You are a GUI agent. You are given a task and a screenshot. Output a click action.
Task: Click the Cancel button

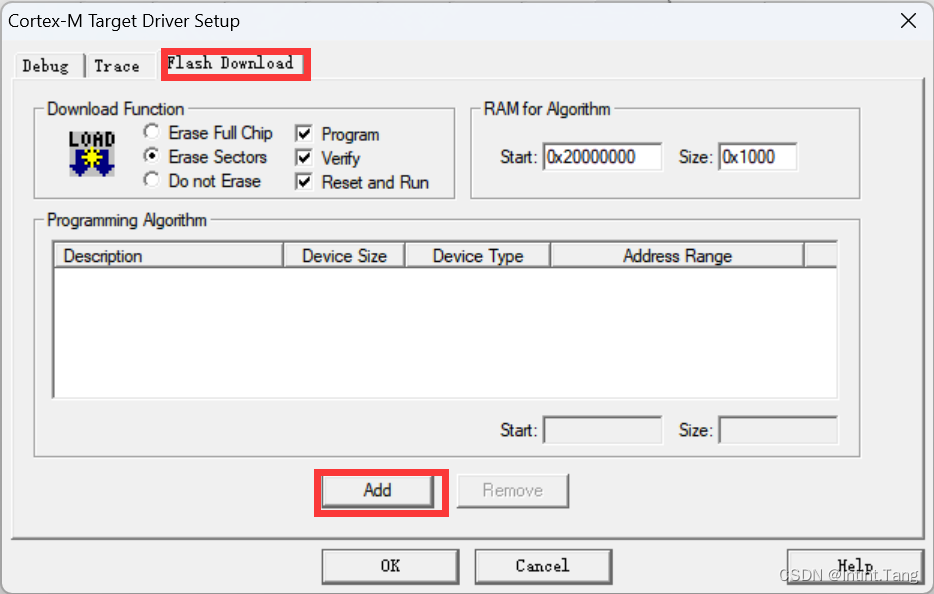pos(543,565)
